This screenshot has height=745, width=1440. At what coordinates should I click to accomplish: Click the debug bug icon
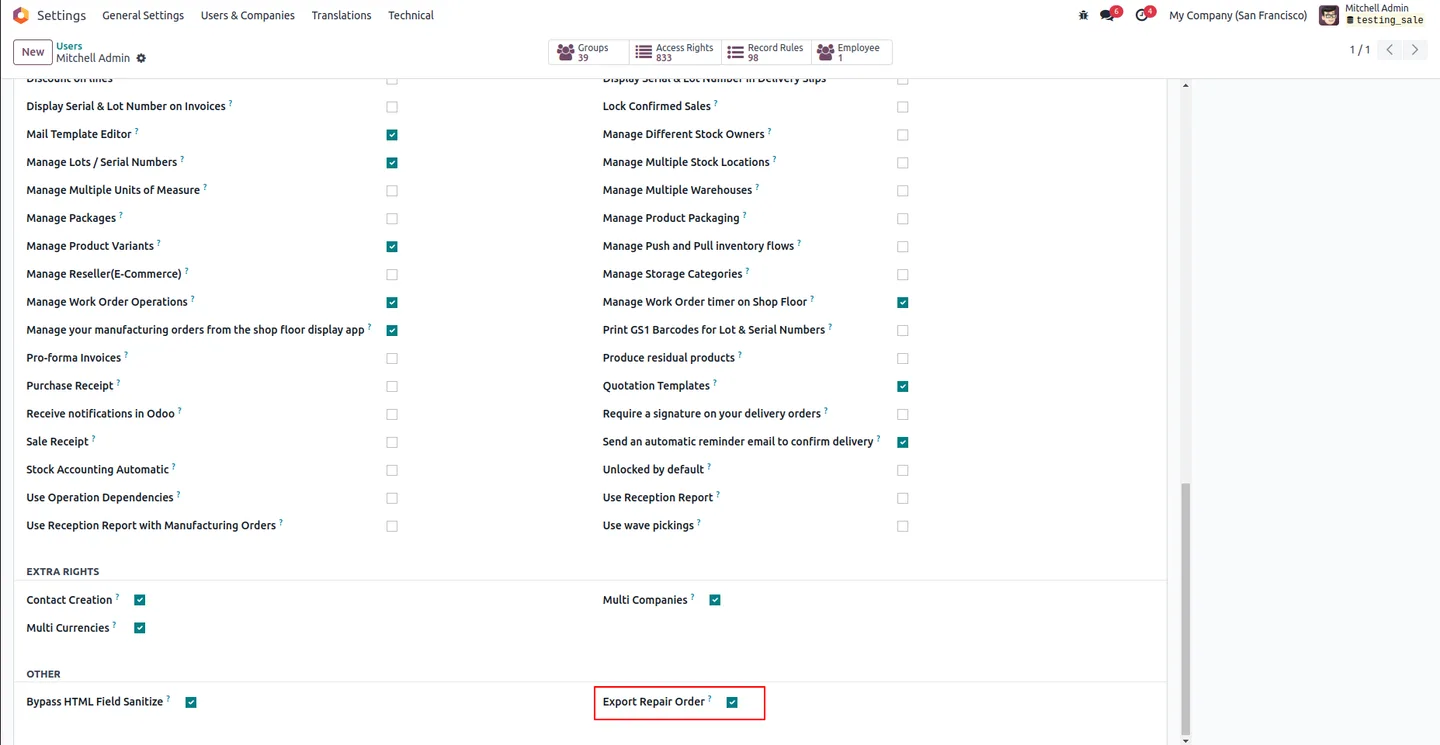click(1083, 15)
